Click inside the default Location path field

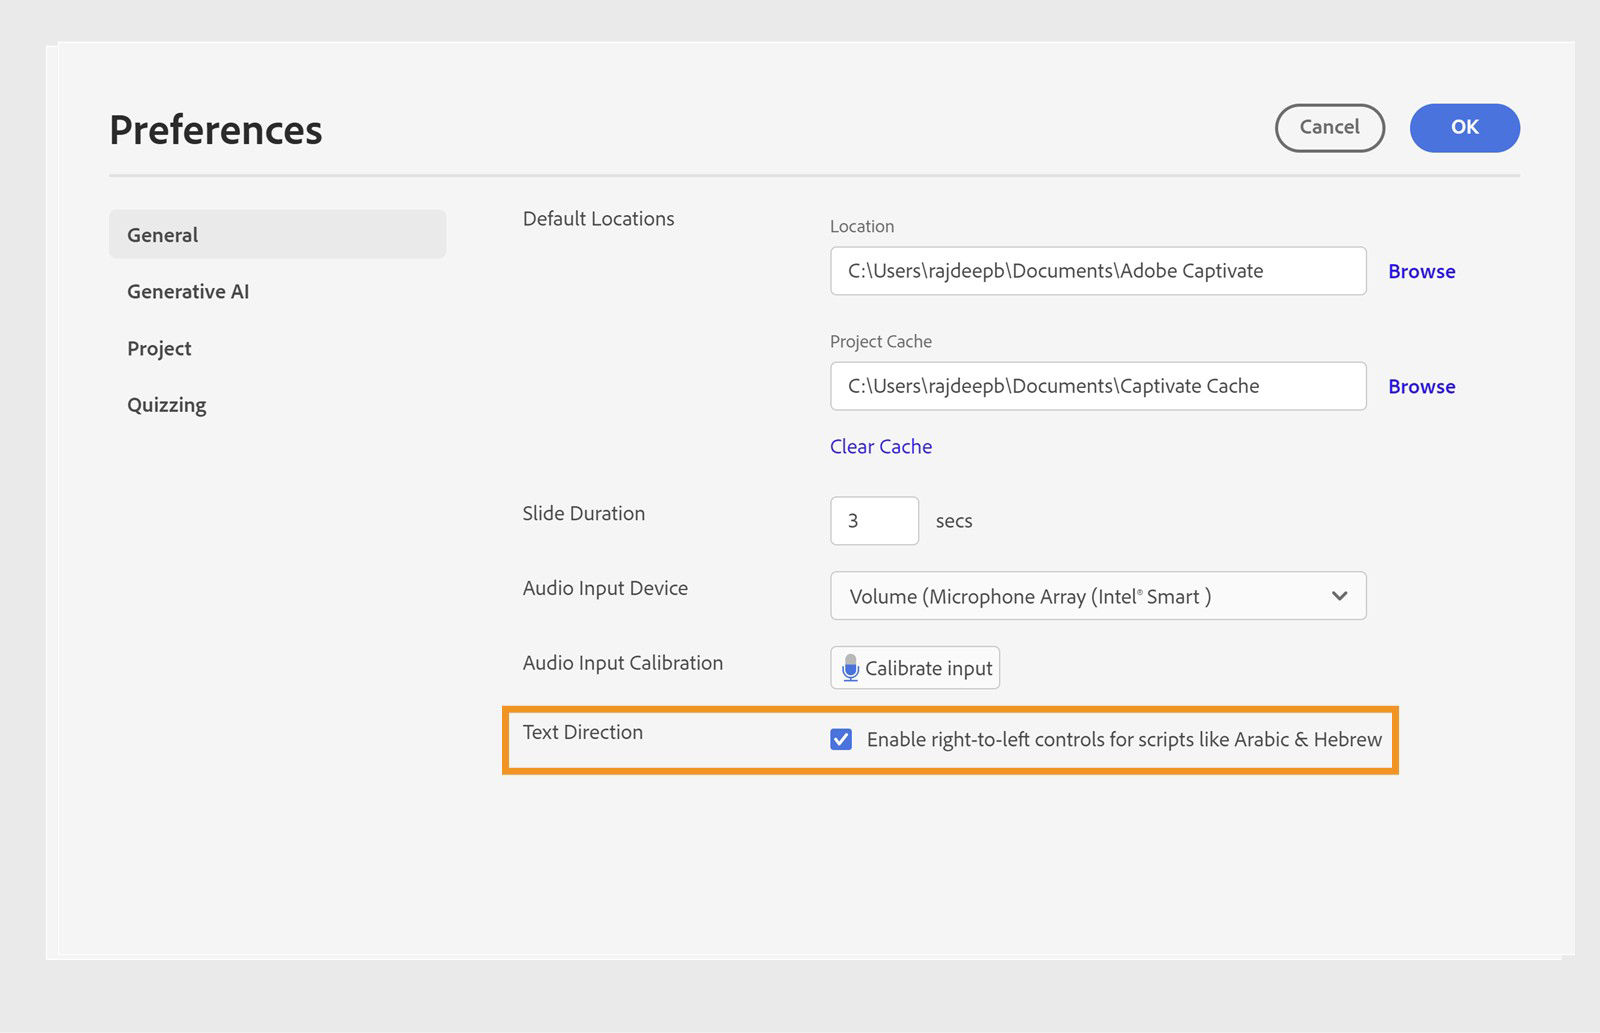click(x=1097, y=270)
